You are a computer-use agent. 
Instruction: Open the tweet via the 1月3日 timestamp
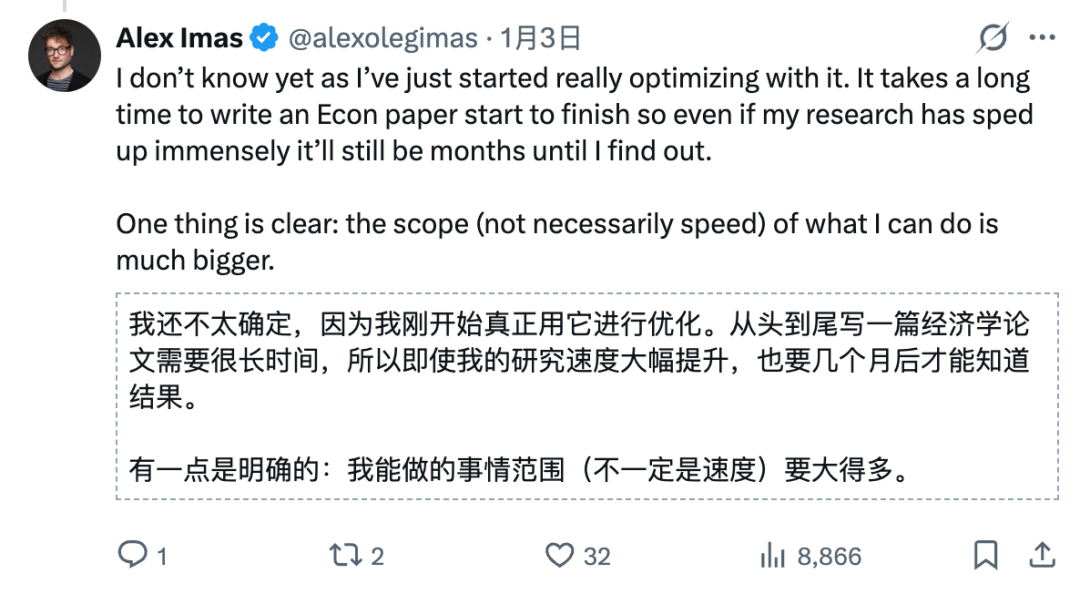tap(540, 39)
